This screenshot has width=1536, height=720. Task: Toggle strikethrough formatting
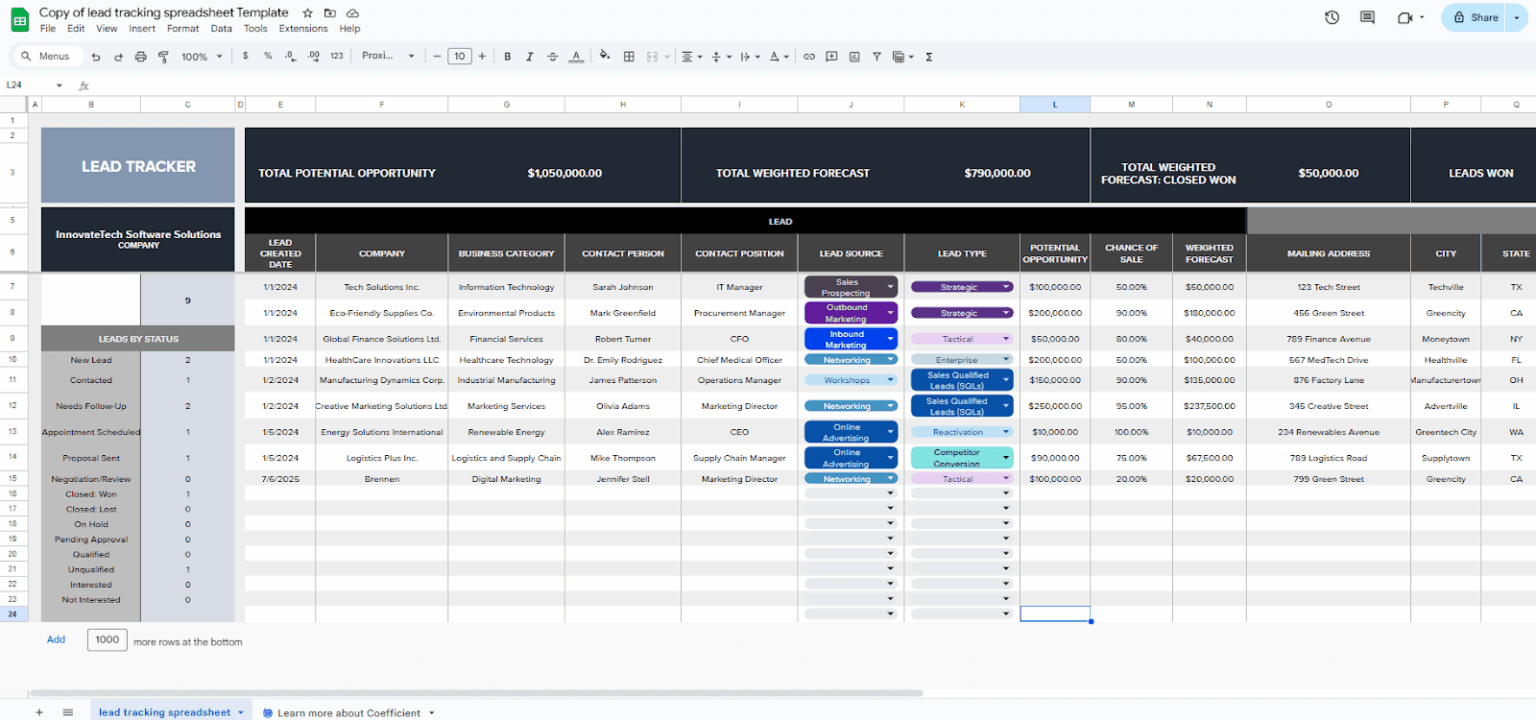551,56
